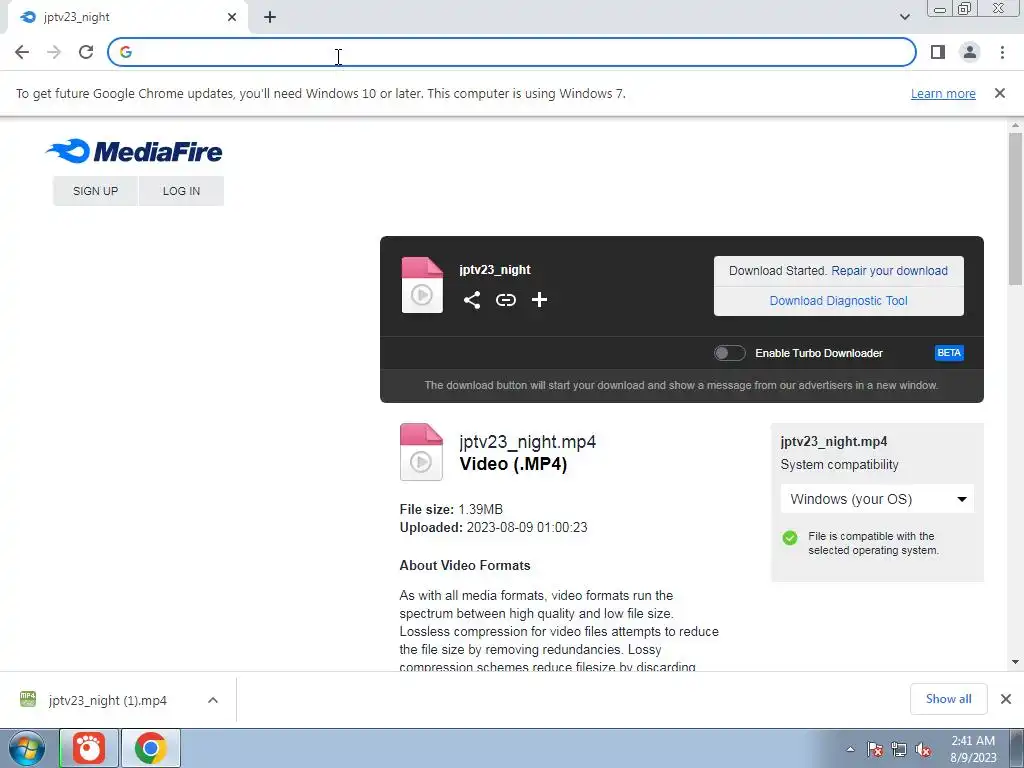
Task: Click the Video (.MP4) heading
Action: coord(513,464)
